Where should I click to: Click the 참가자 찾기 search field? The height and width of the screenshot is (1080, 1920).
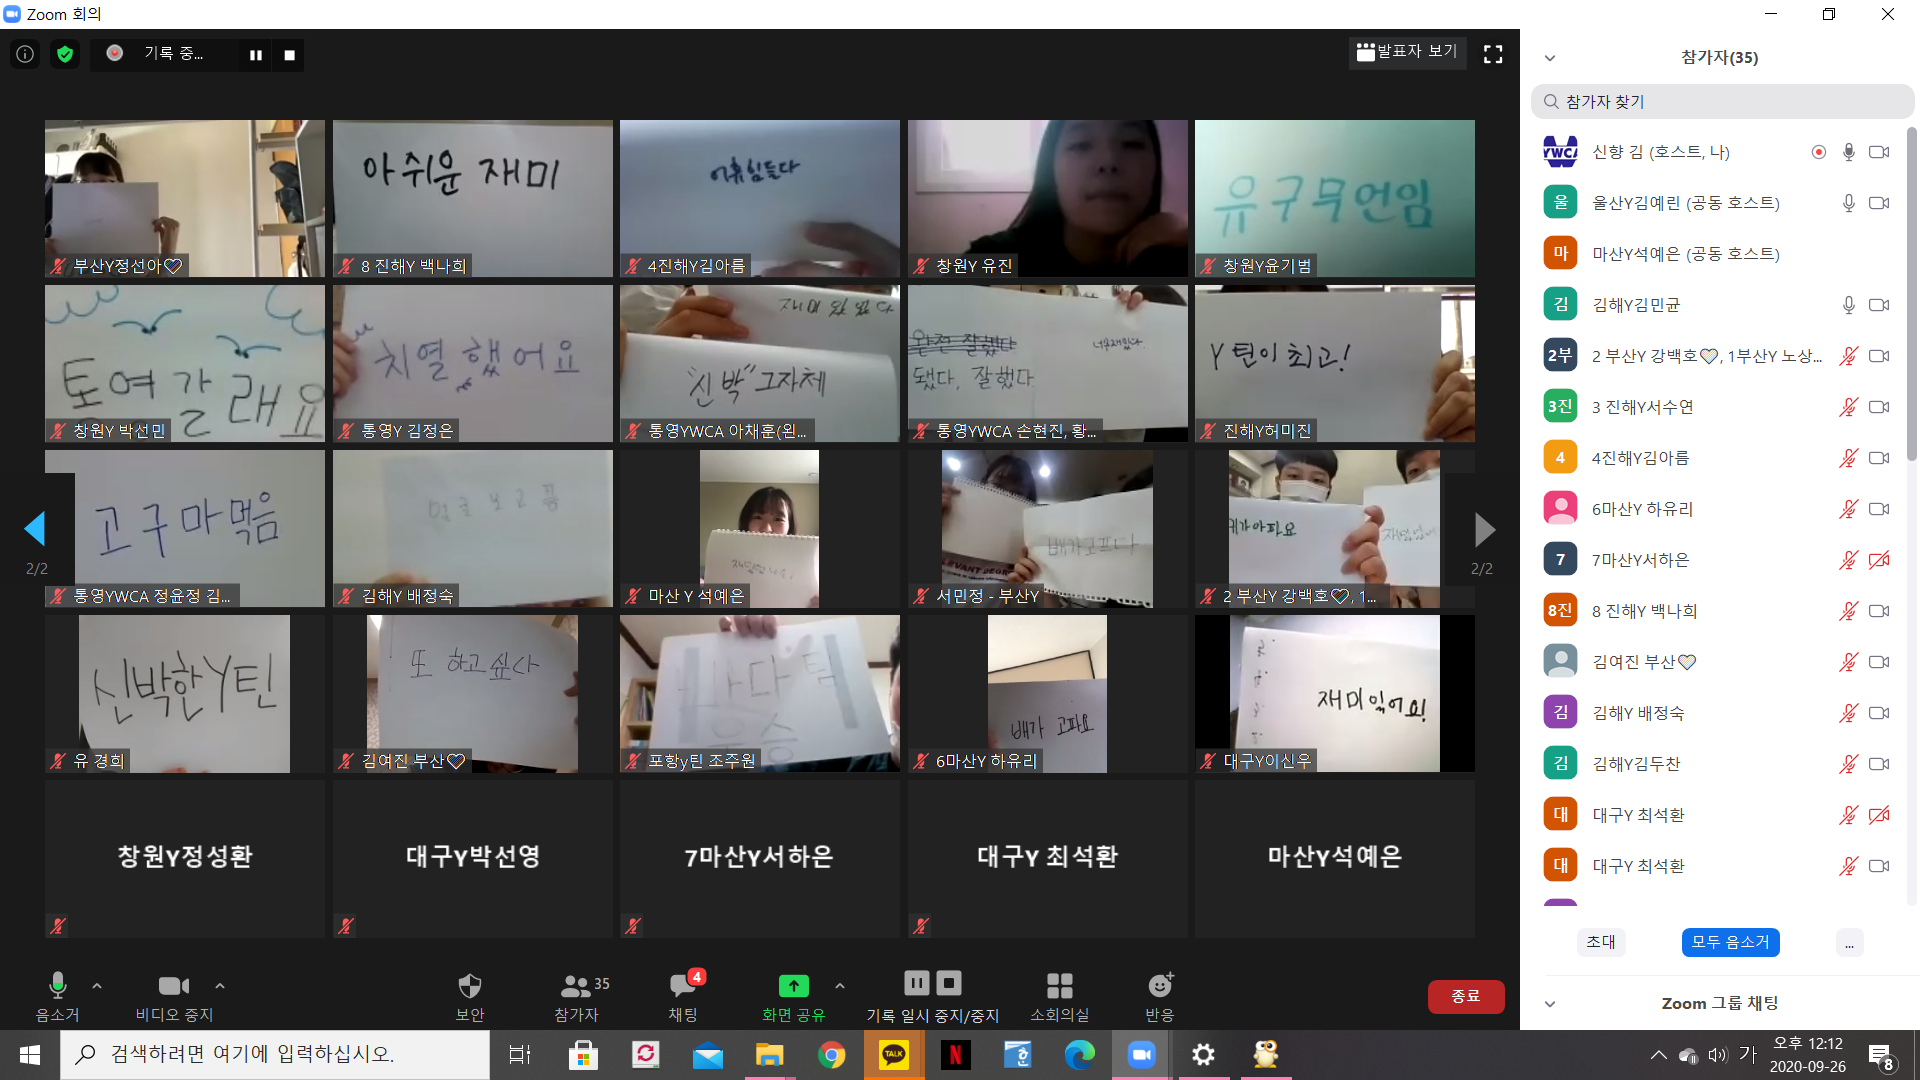(x=1722, y=102)
